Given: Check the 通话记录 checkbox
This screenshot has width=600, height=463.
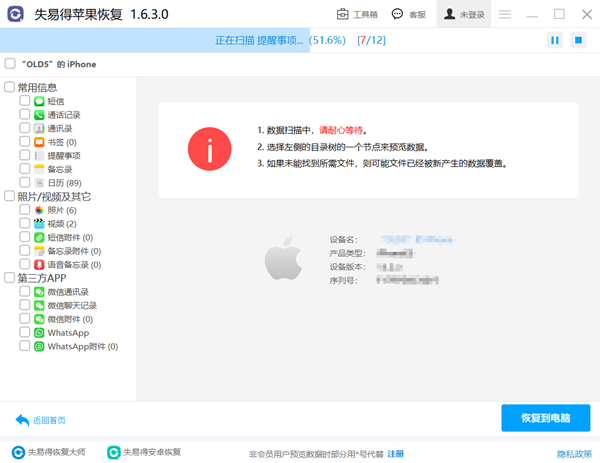Looking at the screenshot, I should coord(24,114).
